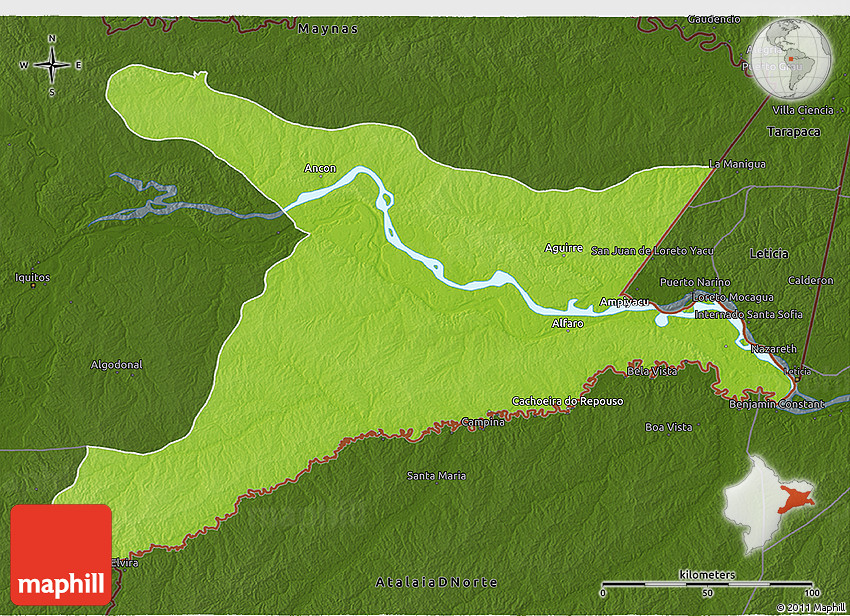Click the Cachoeira do Repouso label
Image resolution: width=850 pixels, height=616 pixels.
[567, 401]
